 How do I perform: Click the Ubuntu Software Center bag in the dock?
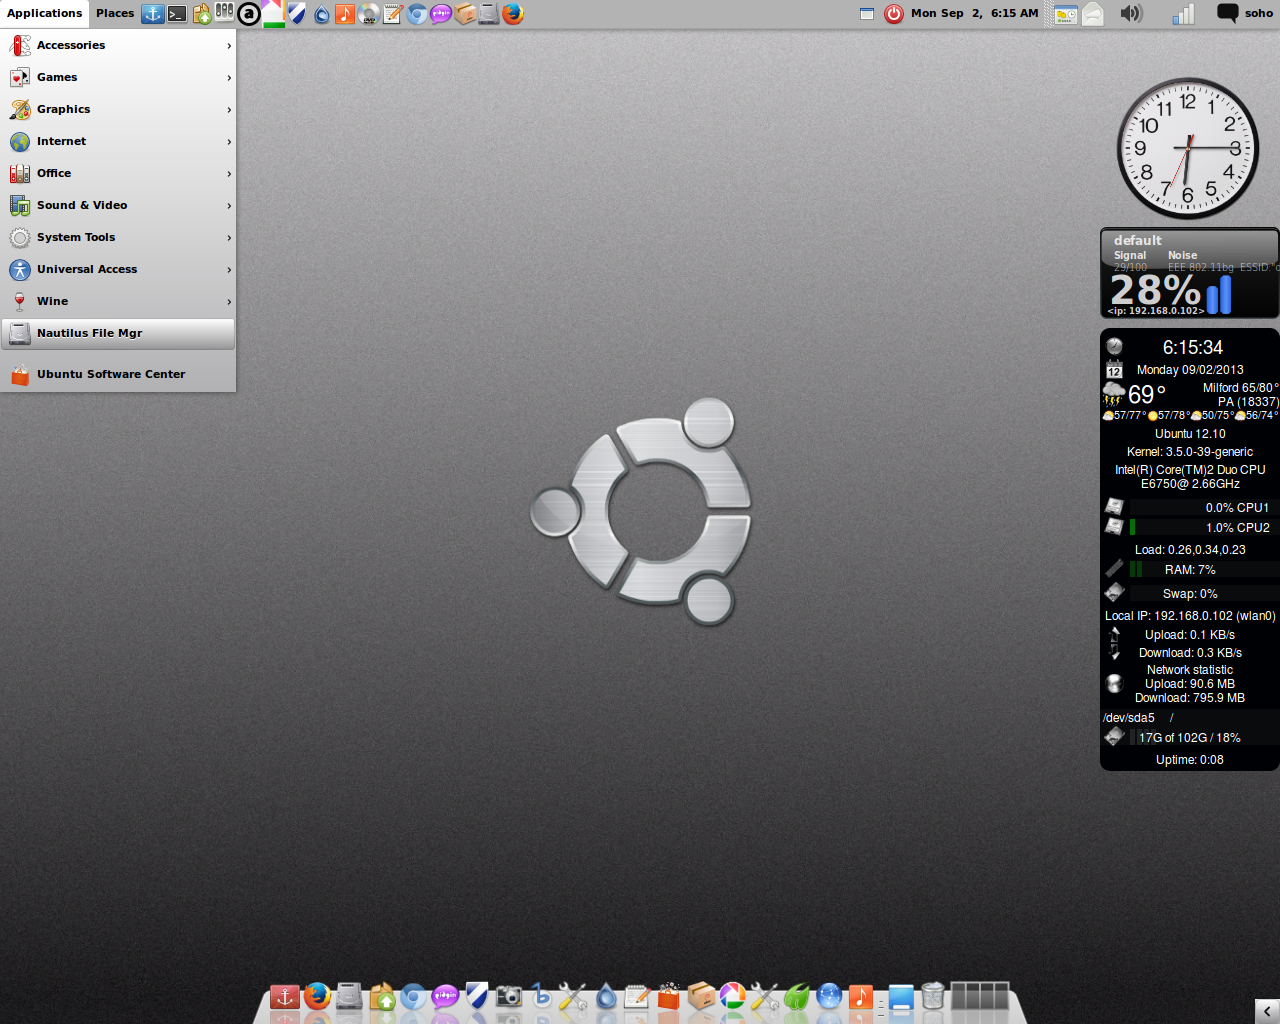pos(669,996)
